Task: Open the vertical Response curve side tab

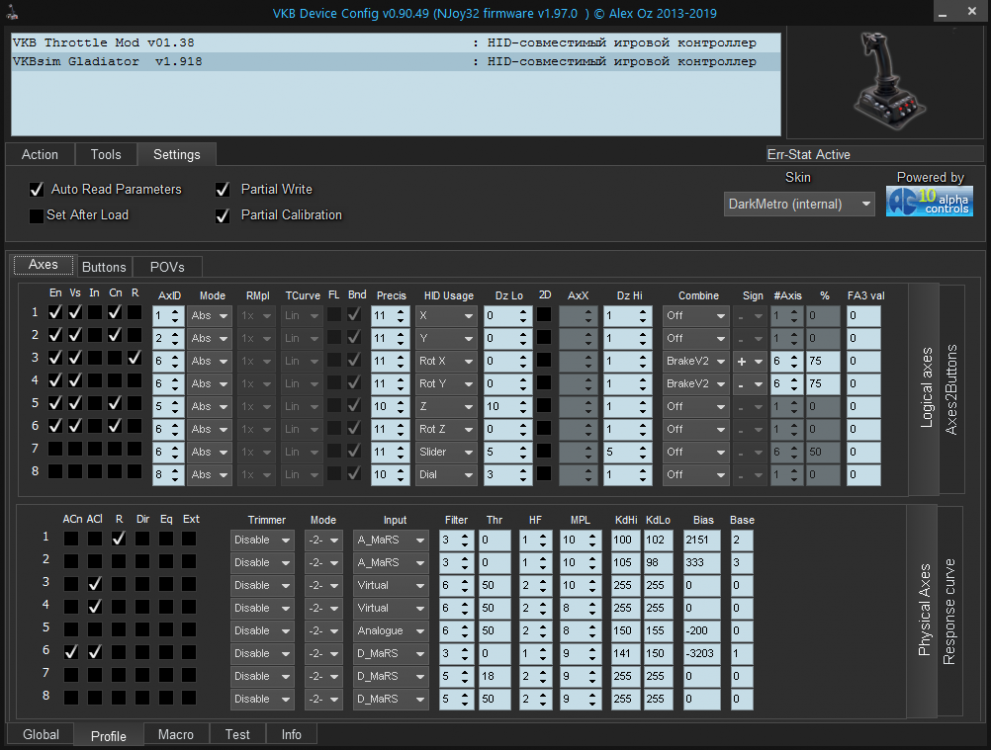Action: [949, 611]
